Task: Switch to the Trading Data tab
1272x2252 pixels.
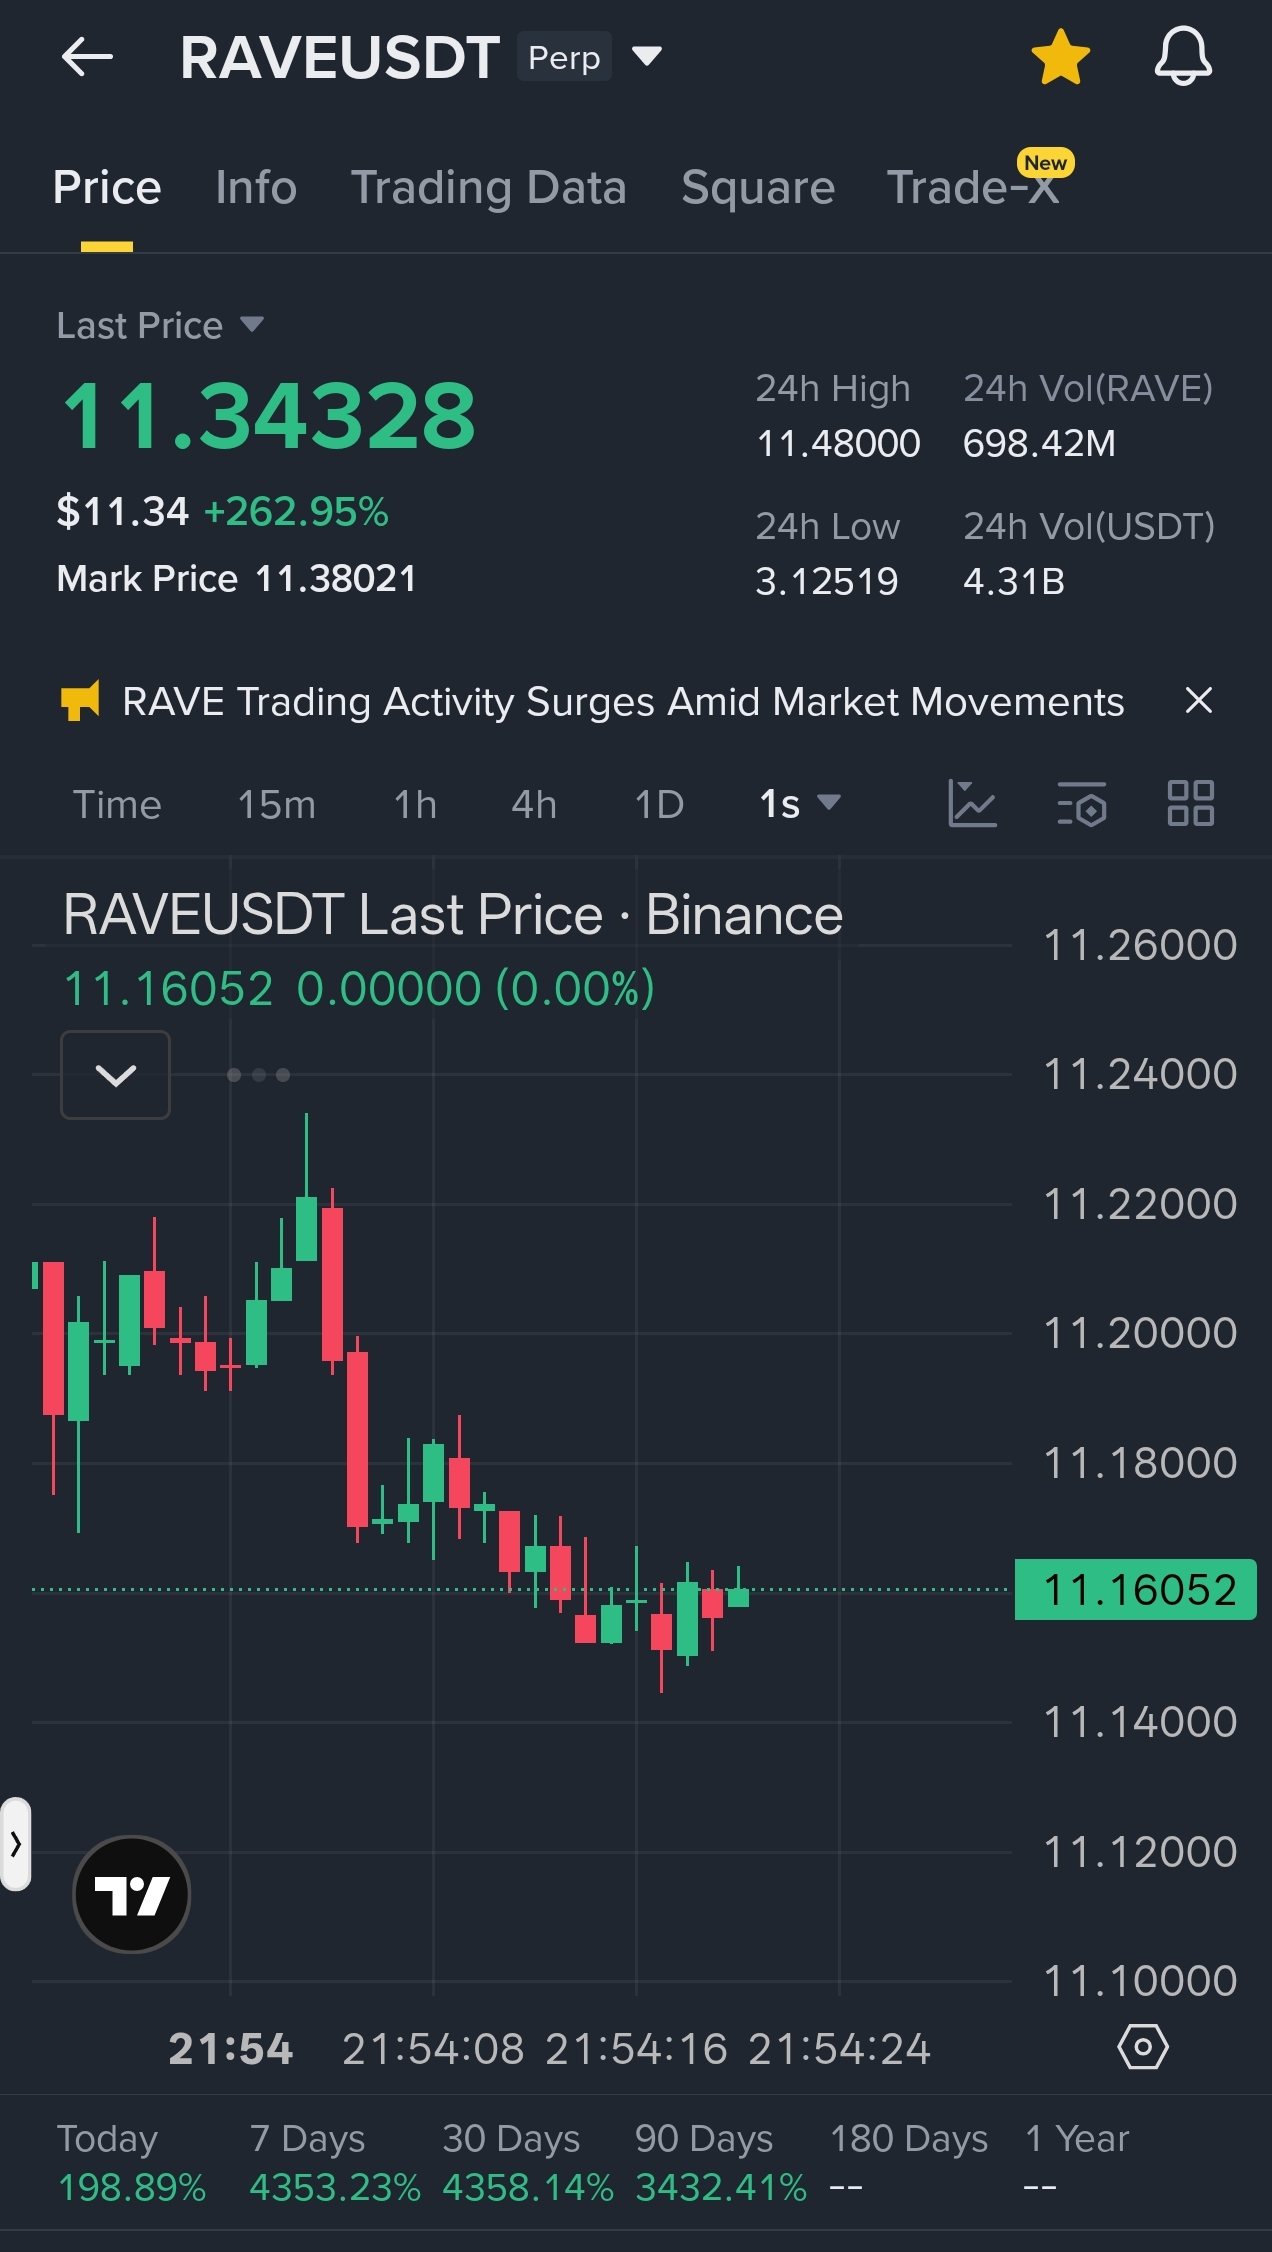Action: 488,188
